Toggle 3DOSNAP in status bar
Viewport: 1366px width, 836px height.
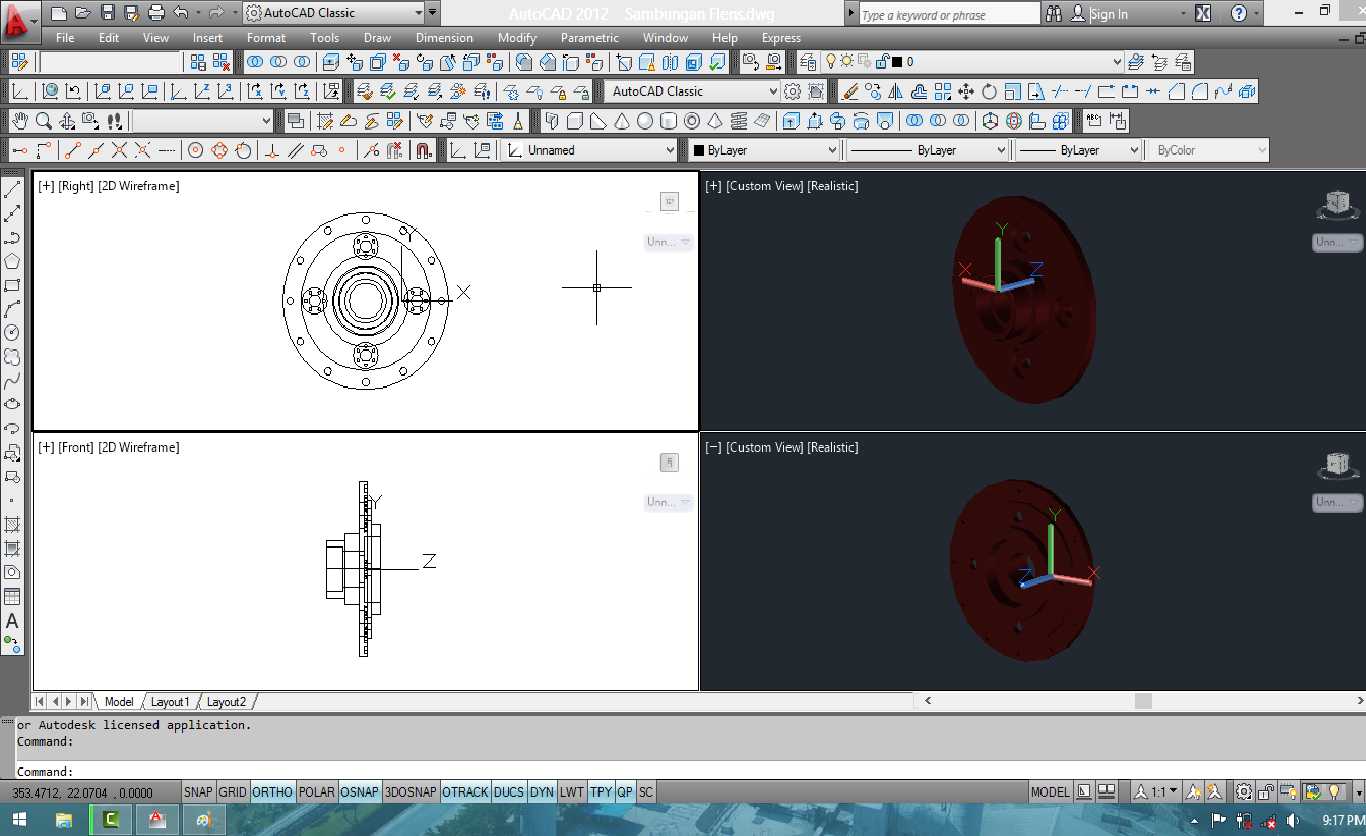(411, 792)
